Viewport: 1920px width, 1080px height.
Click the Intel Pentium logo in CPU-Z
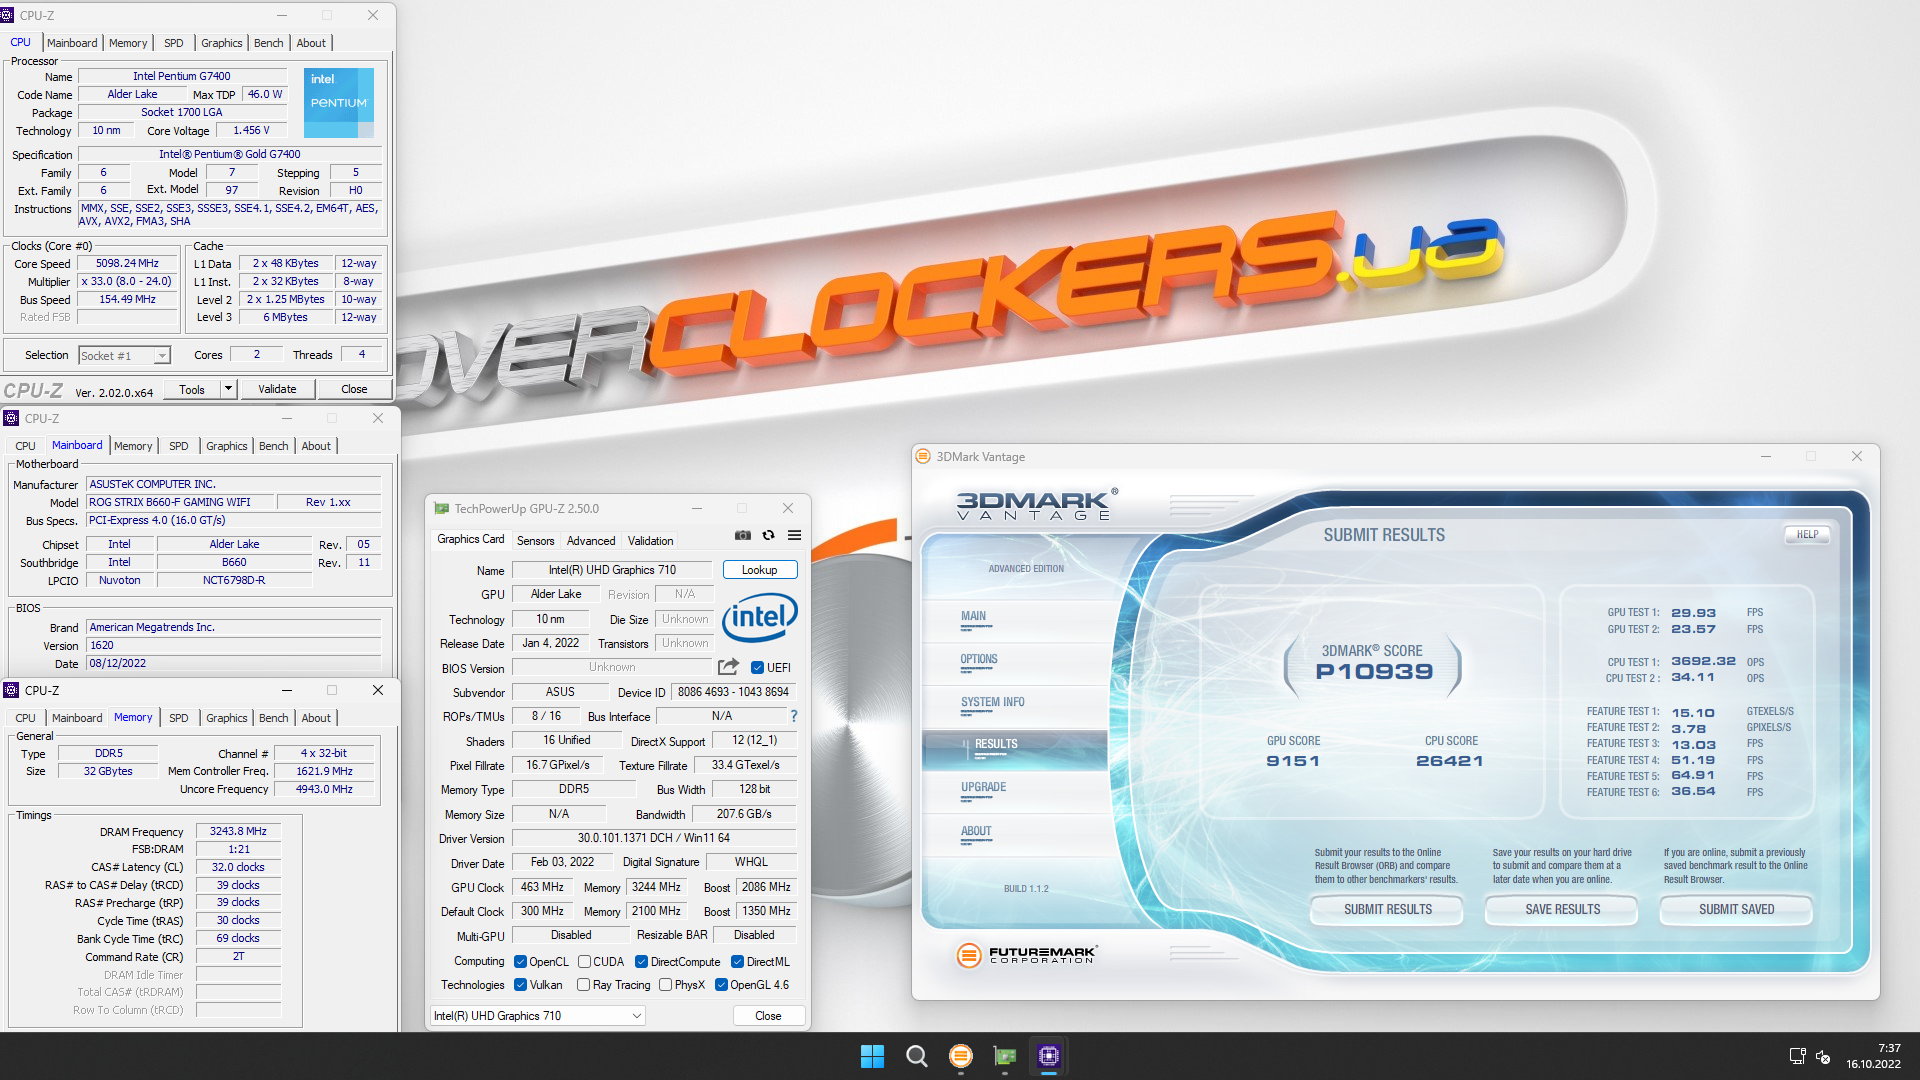tap(339, 102)
